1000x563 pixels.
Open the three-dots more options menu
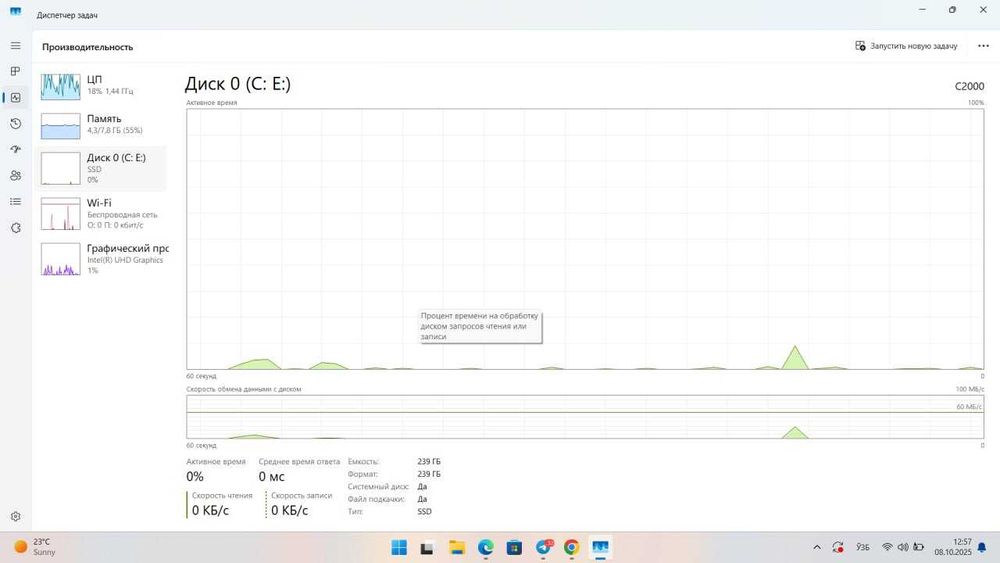tap(983, 46)
